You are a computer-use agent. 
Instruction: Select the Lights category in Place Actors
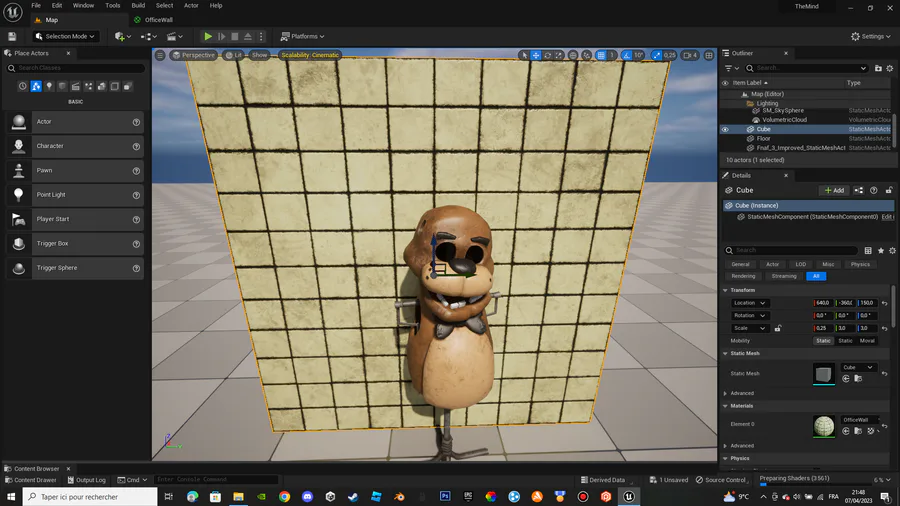coord(49,86)
